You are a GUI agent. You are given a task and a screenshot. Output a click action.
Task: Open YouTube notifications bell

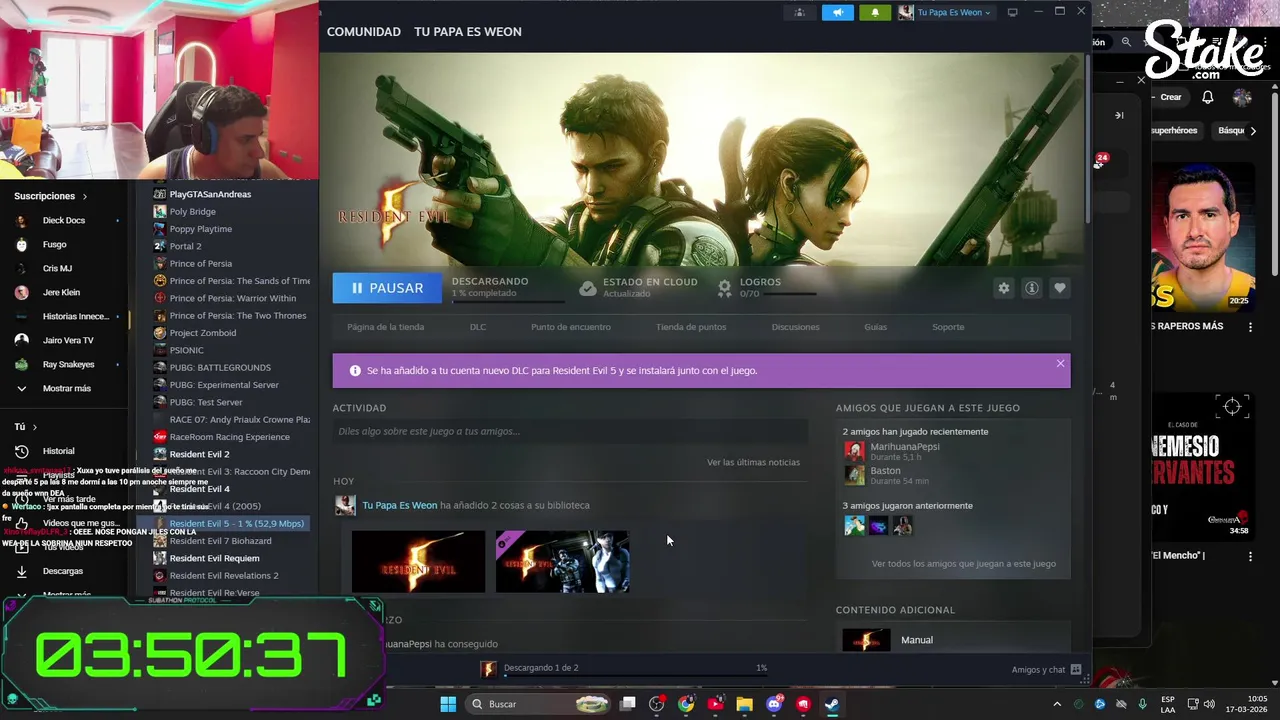(1208, 97)
